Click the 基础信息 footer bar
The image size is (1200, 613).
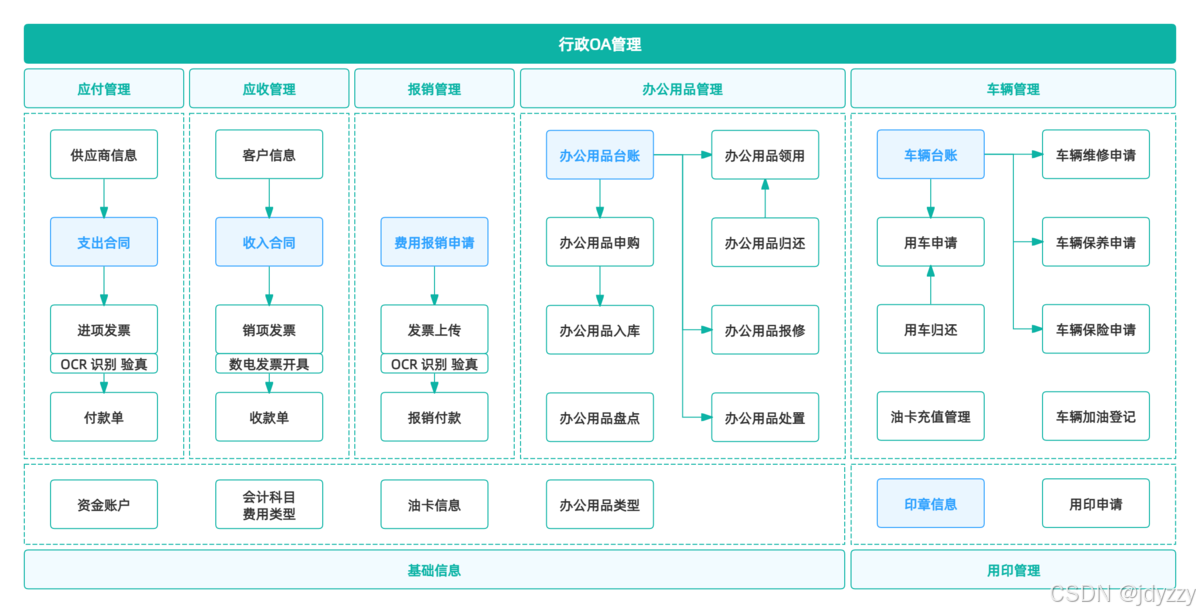tap(434, 570)
